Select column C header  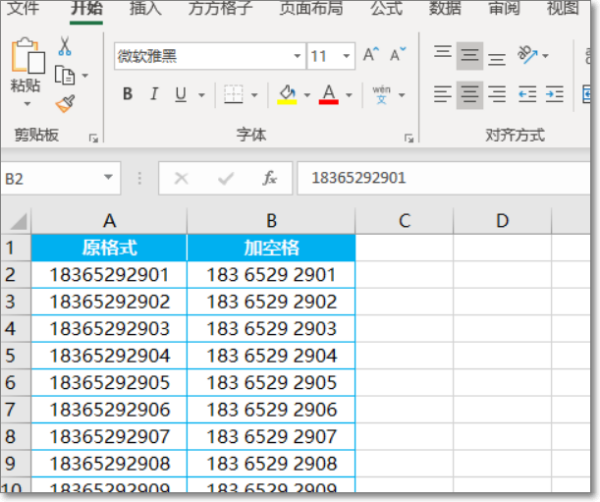[x=404, y=221]
